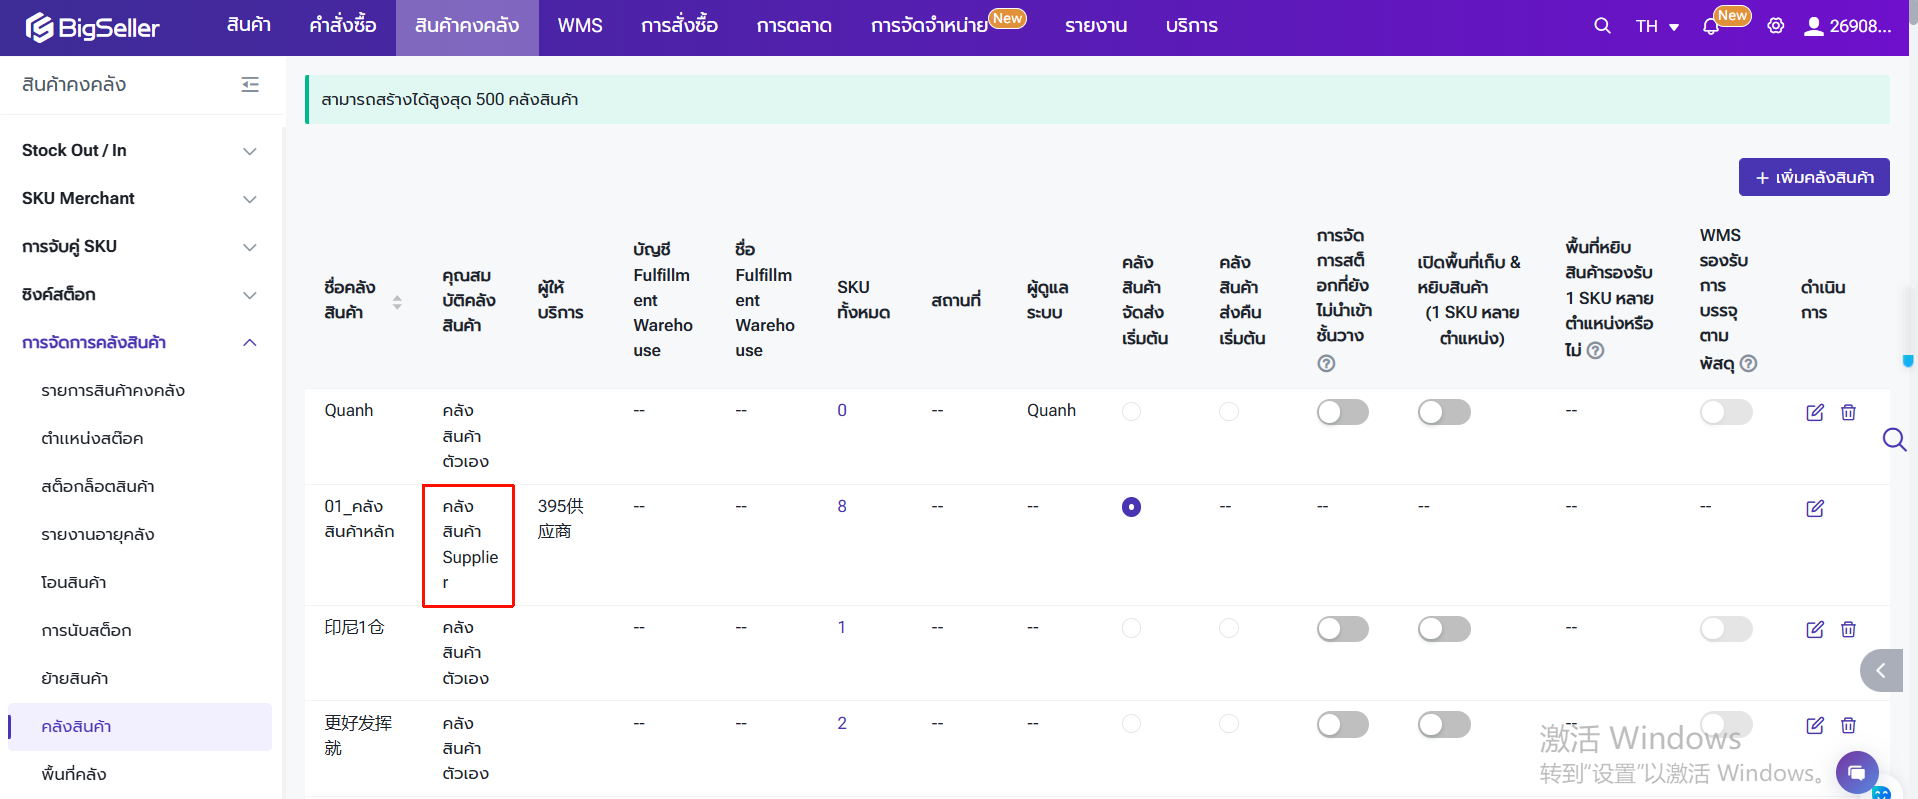Sort table by ชื่อคลังสินค้า column arrows
This screenshot has height=799, width=1918.
point(397,301)
